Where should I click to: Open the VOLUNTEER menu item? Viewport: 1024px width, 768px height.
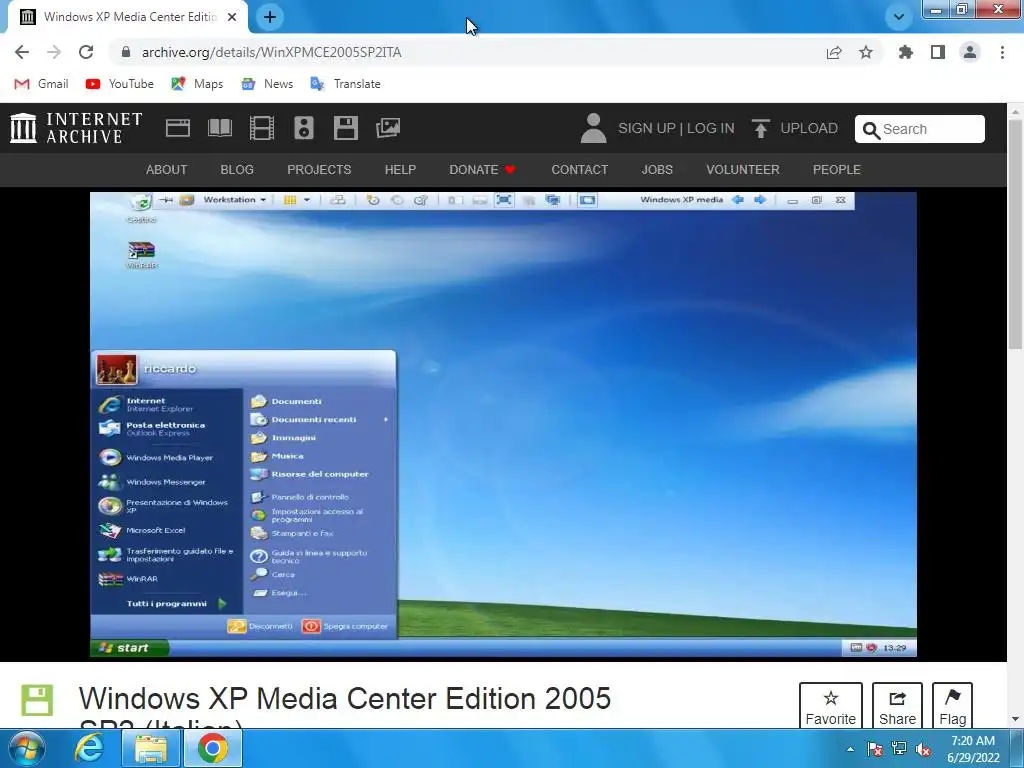(743, 170)
